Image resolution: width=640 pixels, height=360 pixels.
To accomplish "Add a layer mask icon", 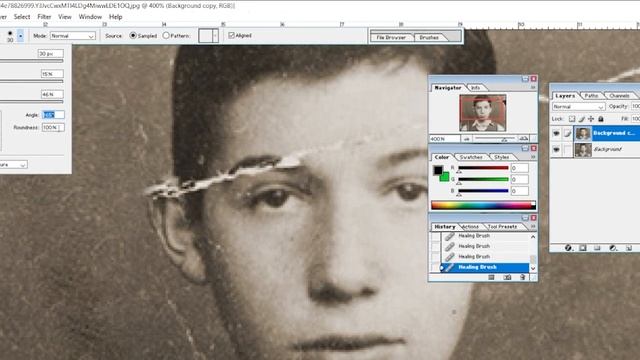I will (x=583, y=248).
